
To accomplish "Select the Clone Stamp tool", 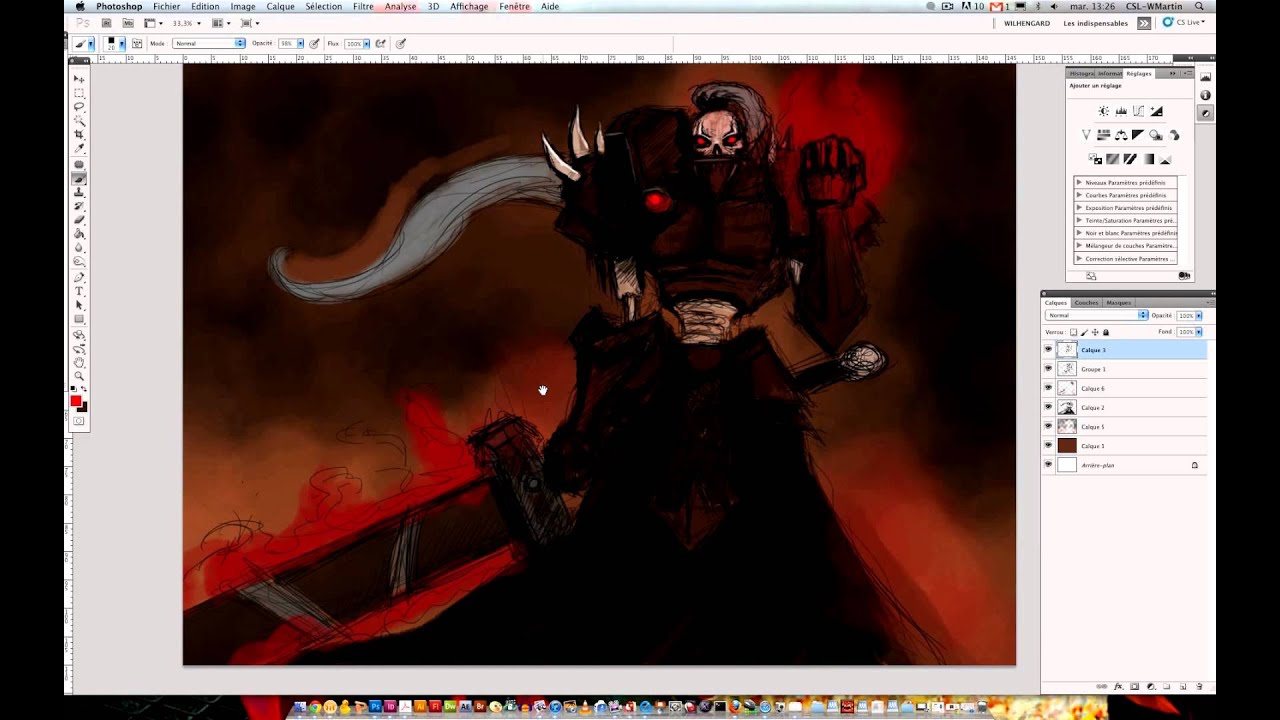I will click(79, 192).
